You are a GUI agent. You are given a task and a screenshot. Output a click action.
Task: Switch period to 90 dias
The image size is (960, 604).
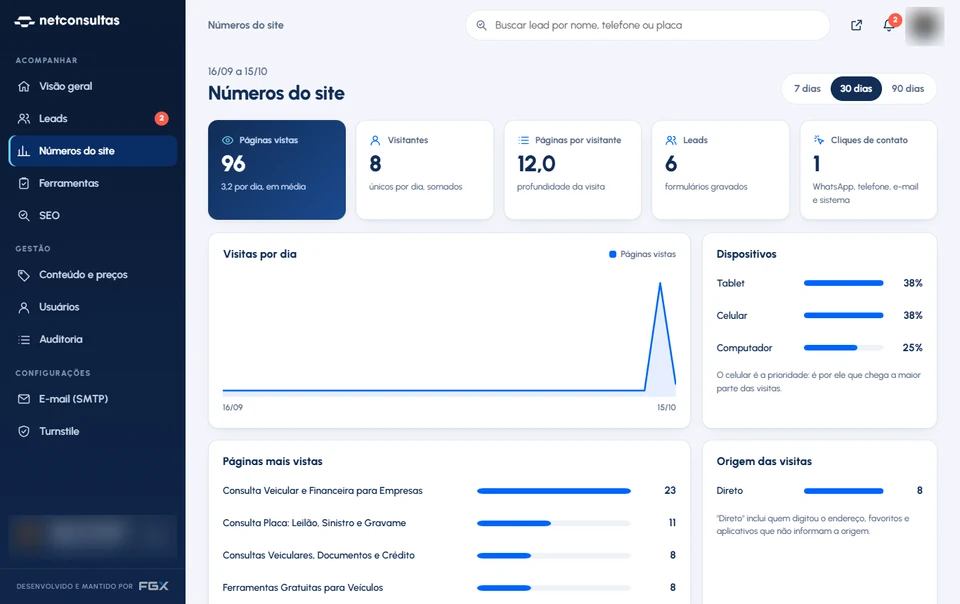coord(907,89)
